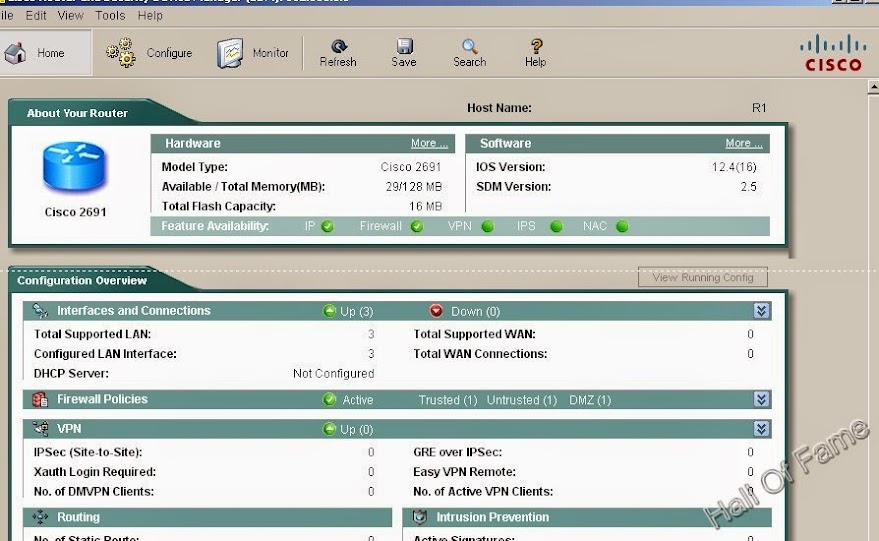Viewport: 879px width, 541px height.
Task: Expand the VPN section details
Action: tap(761, 429)
